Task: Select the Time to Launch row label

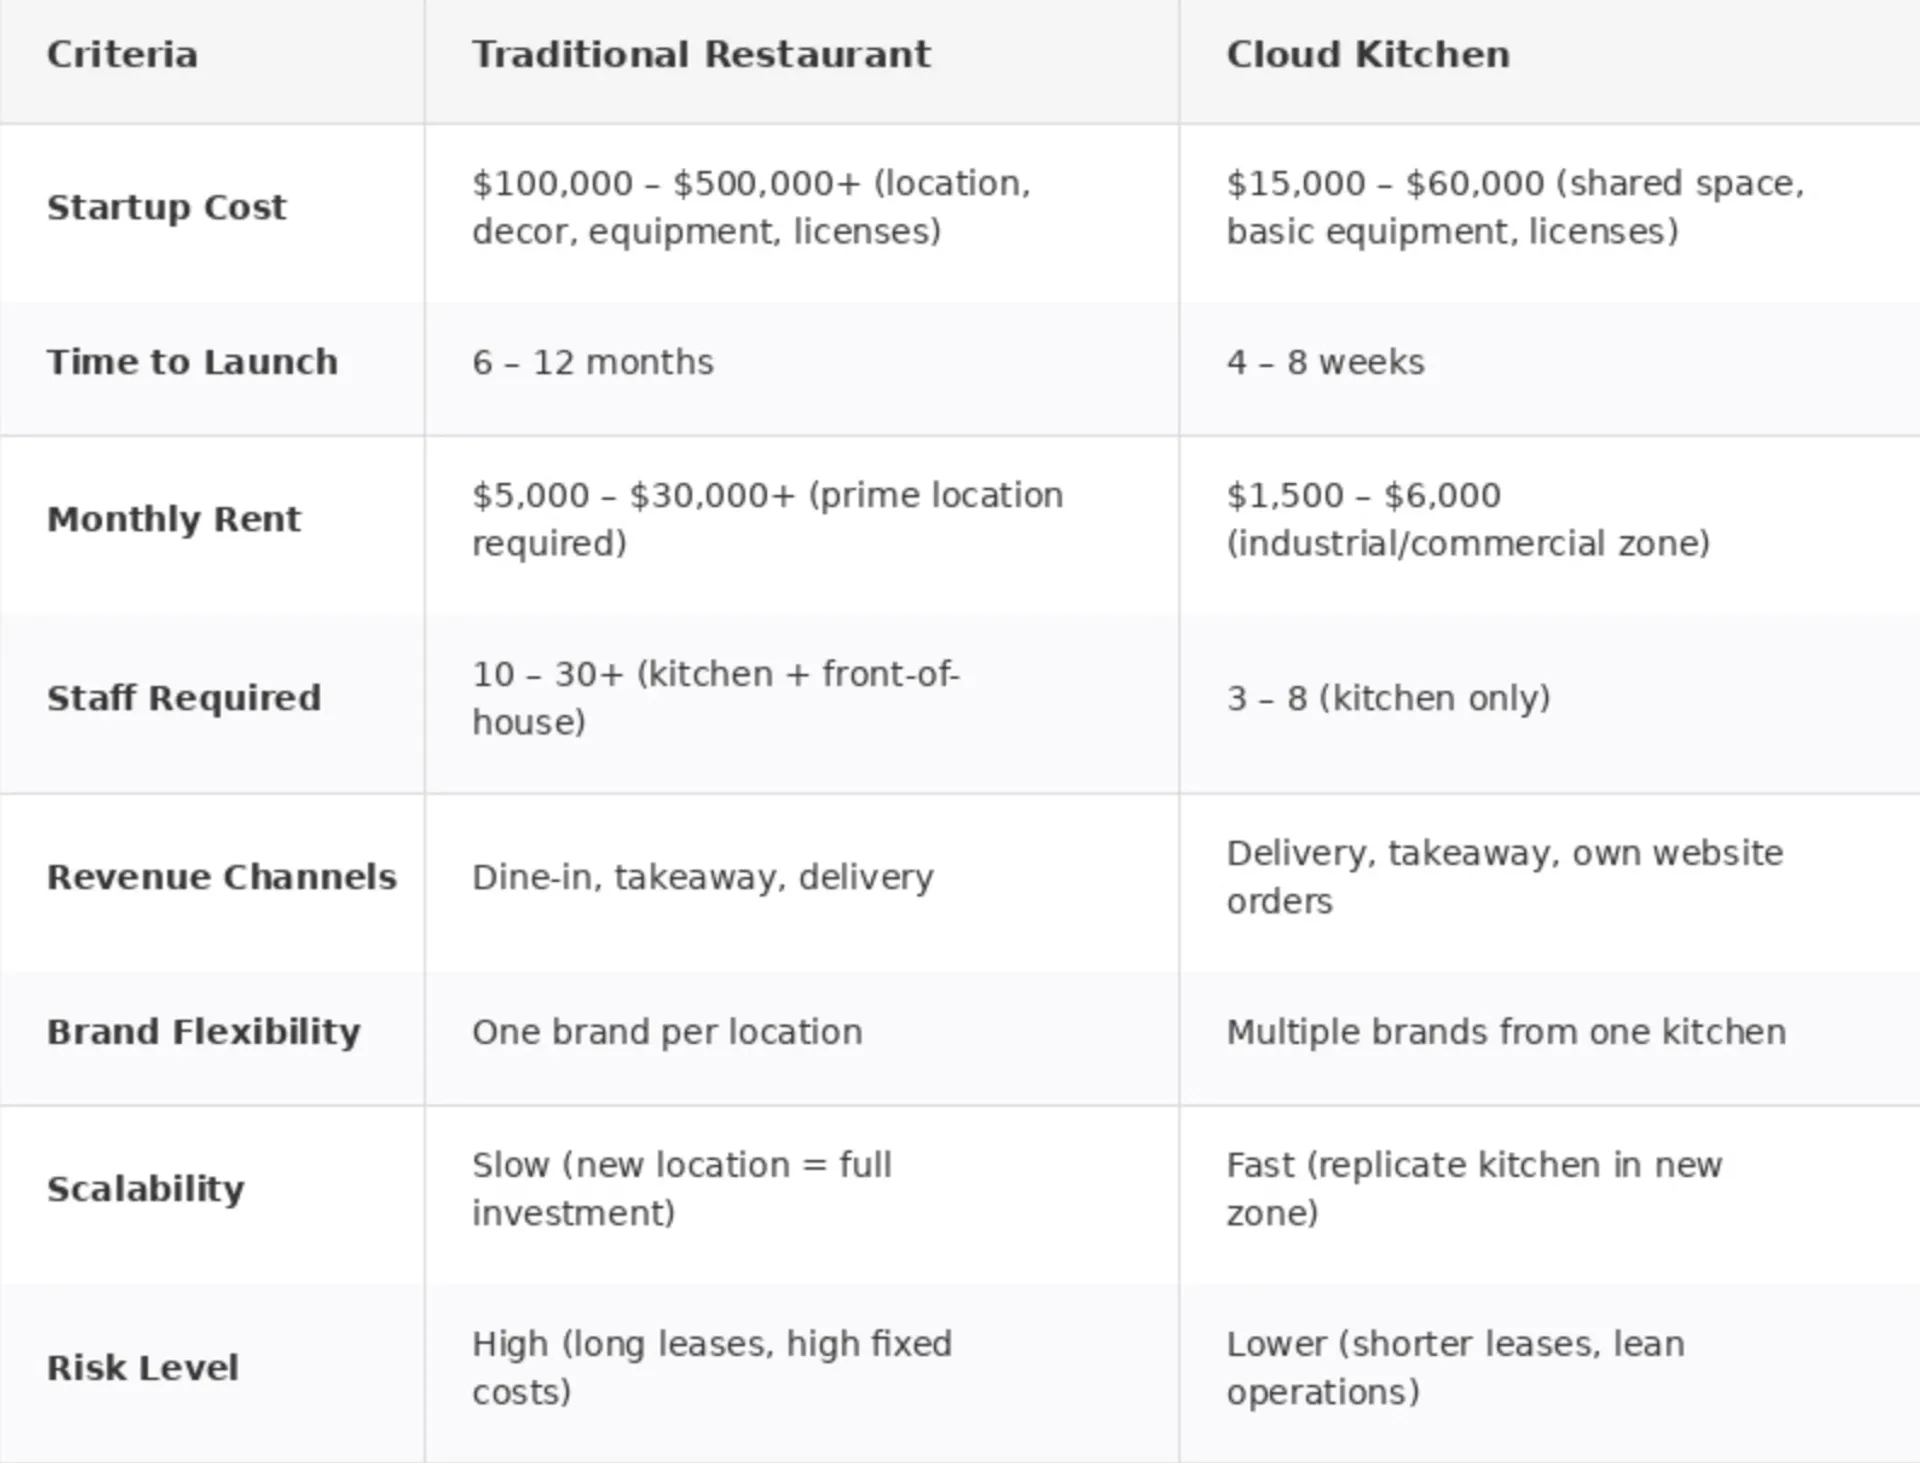Action: coord(192,362)
